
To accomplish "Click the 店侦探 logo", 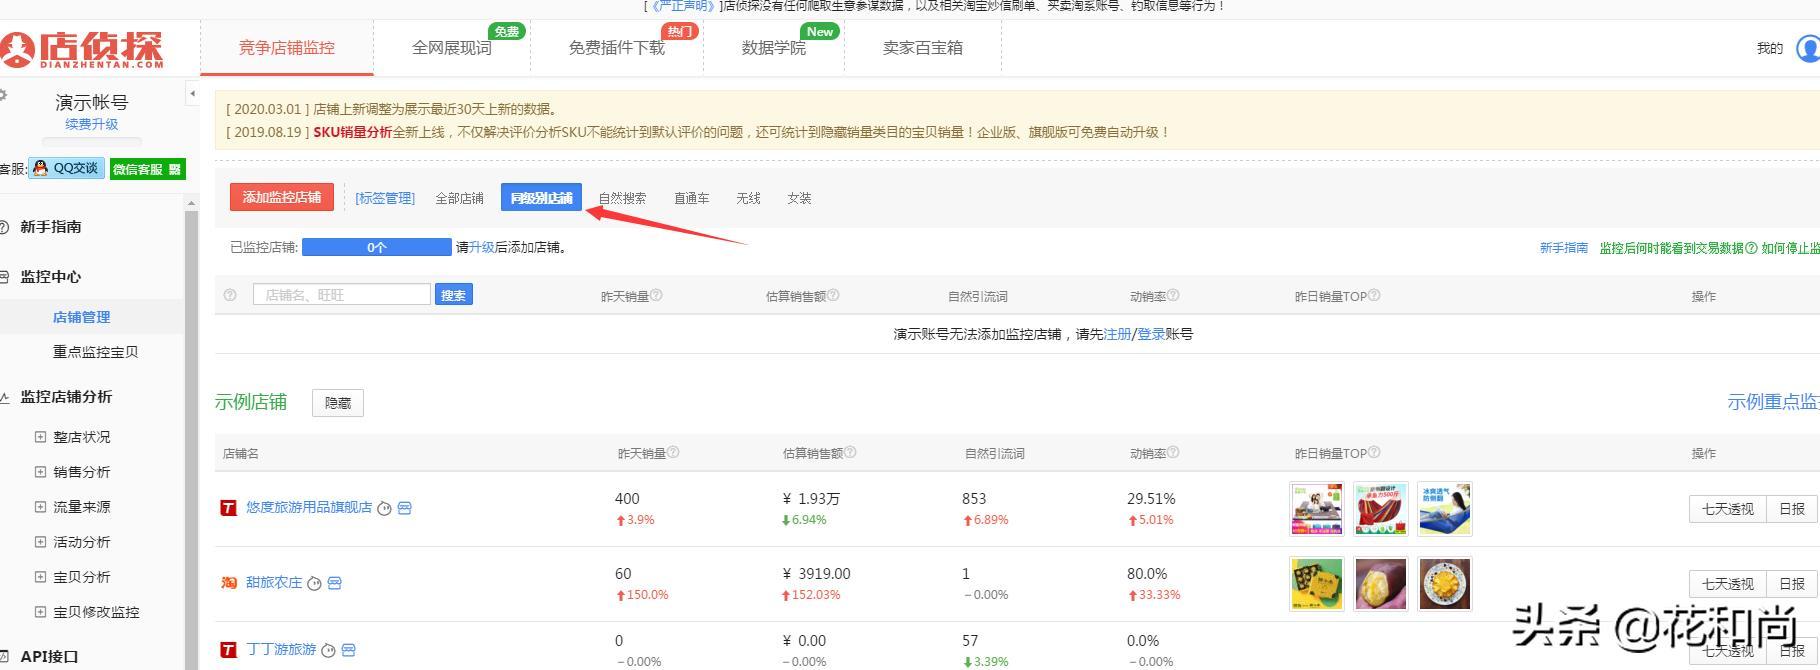I will [x=82, y=49].
